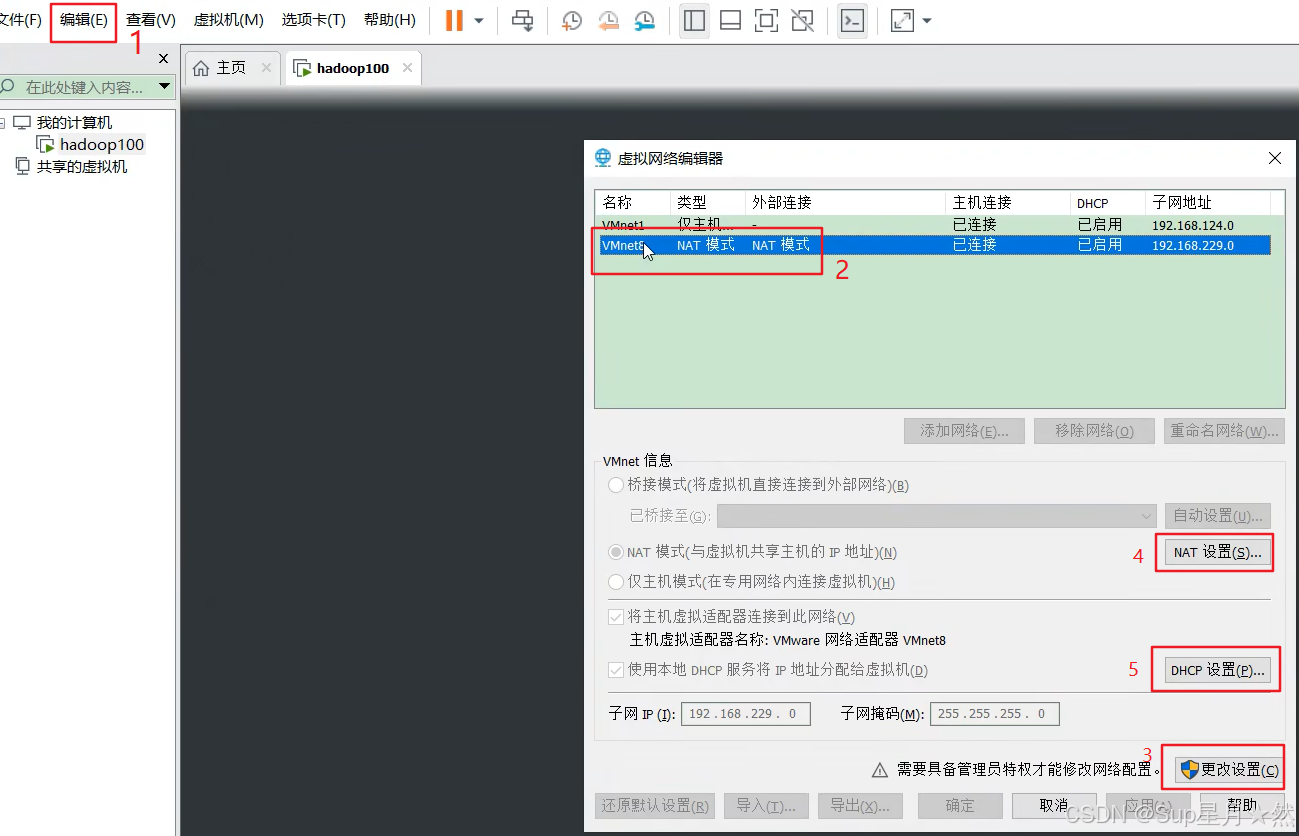Select 共享的虚拟机 in the library tree
This screenshot has height=836, width=1299.
82,167
